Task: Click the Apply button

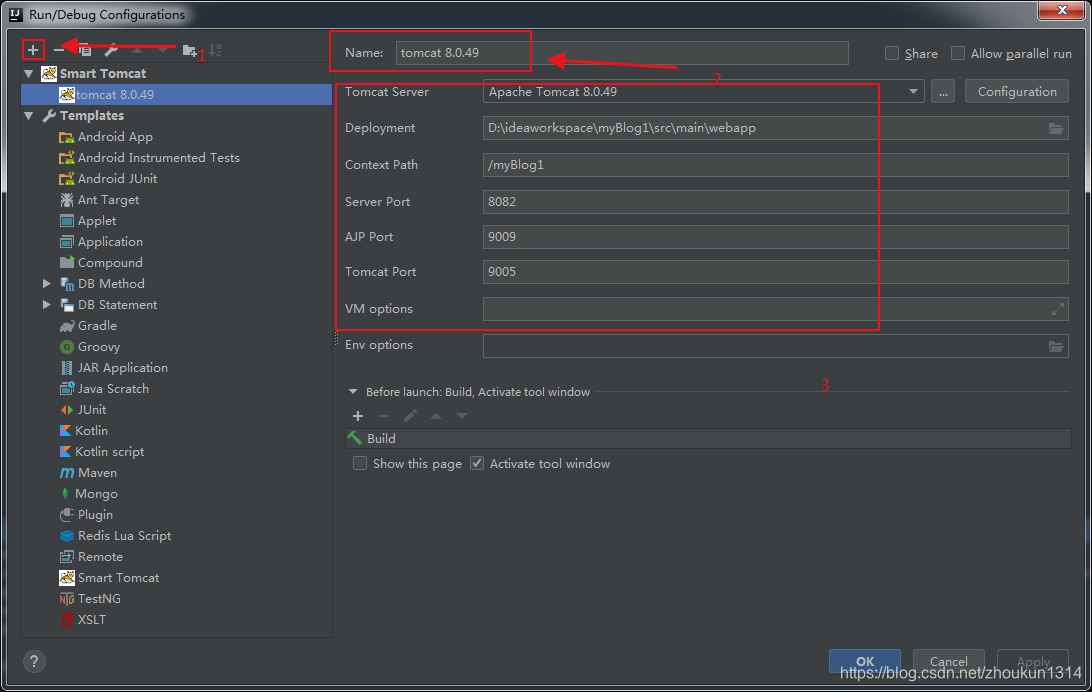Action: coord(1033,661)
